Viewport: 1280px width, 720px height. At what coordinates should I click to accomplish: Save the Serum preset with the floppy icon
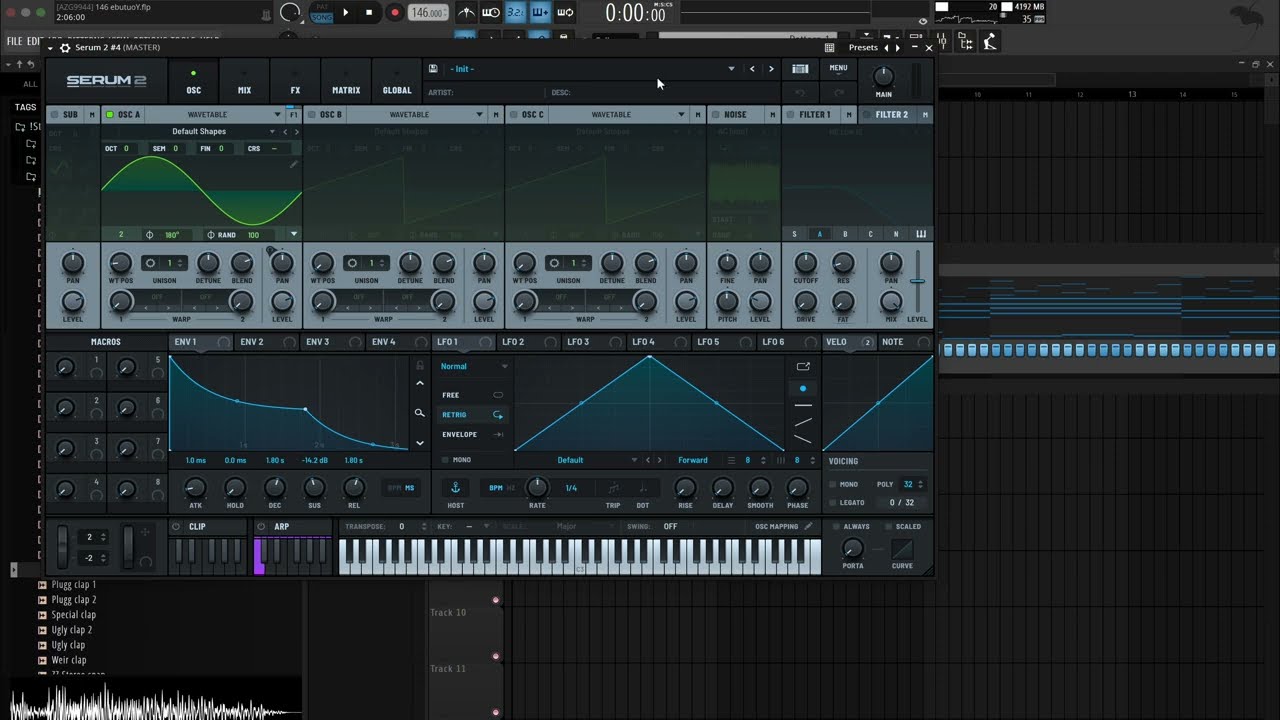433,69
